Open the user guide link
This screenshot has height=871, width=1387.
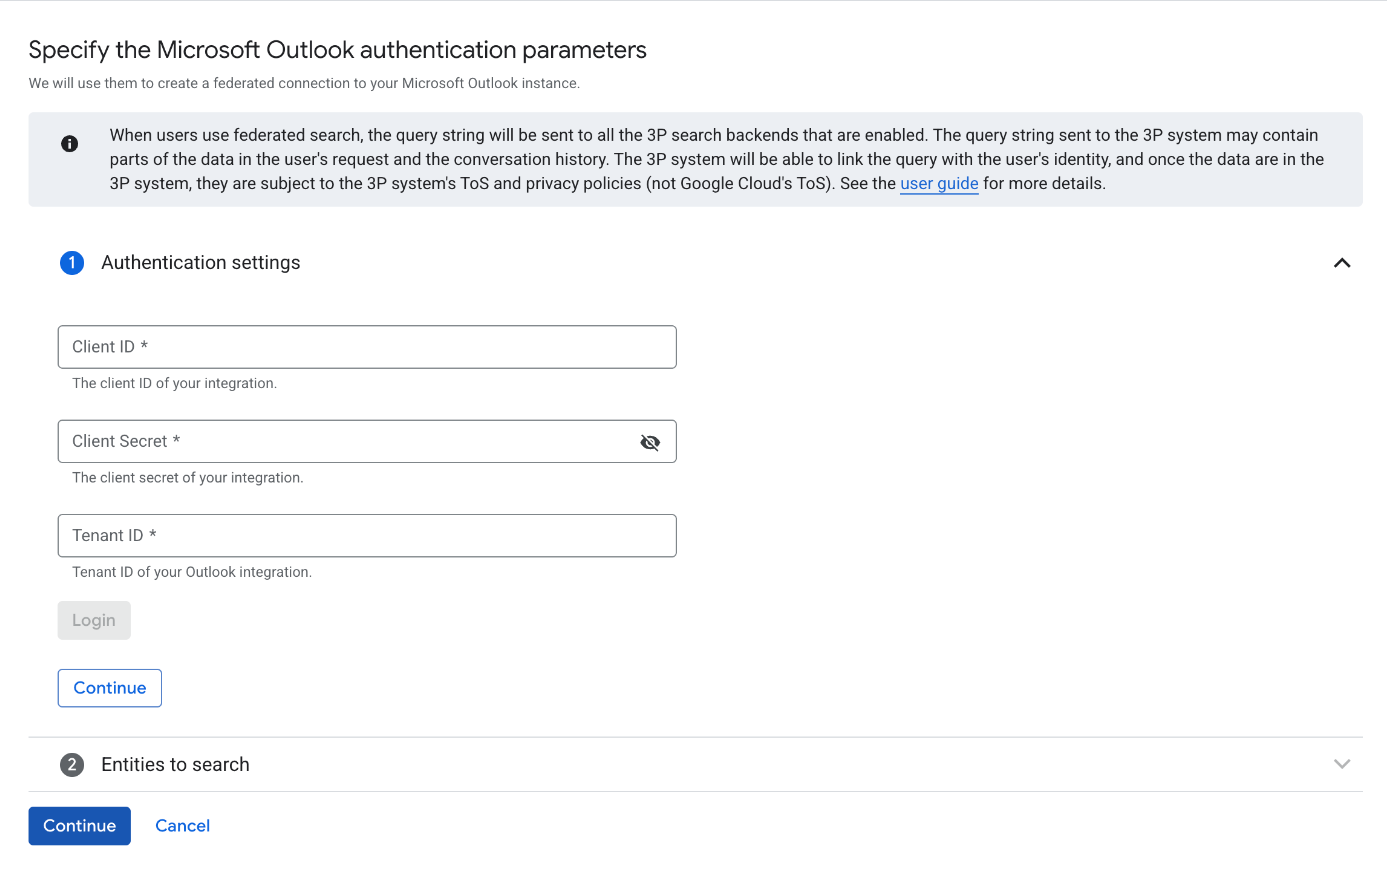point(939,183)
